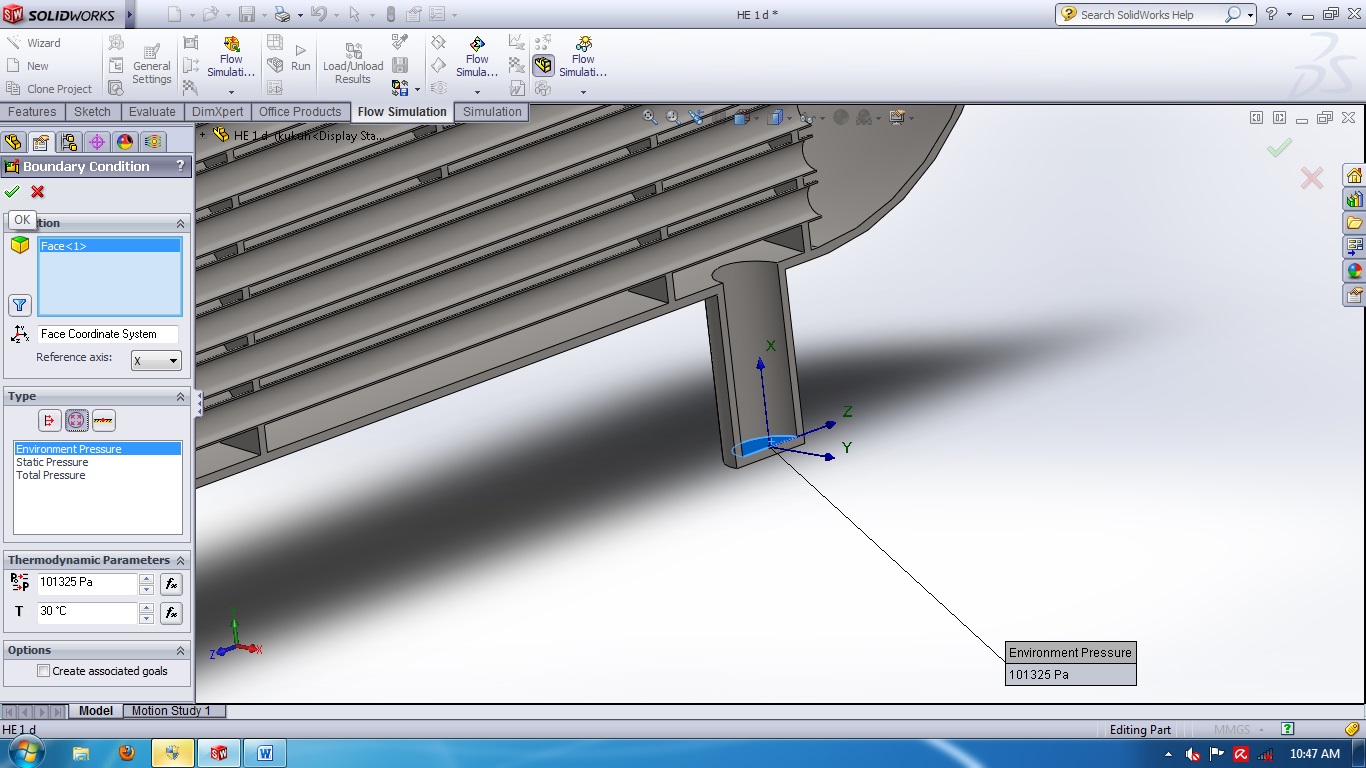
Task: Open the File Explorer task pane tab
Action: [x=1354, y=223]
